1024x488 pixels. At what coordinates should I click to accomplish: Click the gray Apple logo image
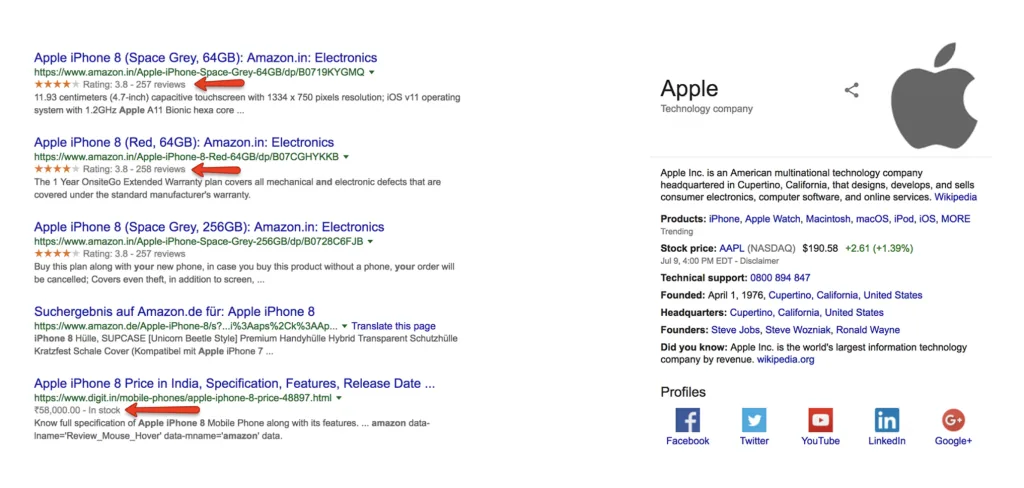tap(935, 96)
